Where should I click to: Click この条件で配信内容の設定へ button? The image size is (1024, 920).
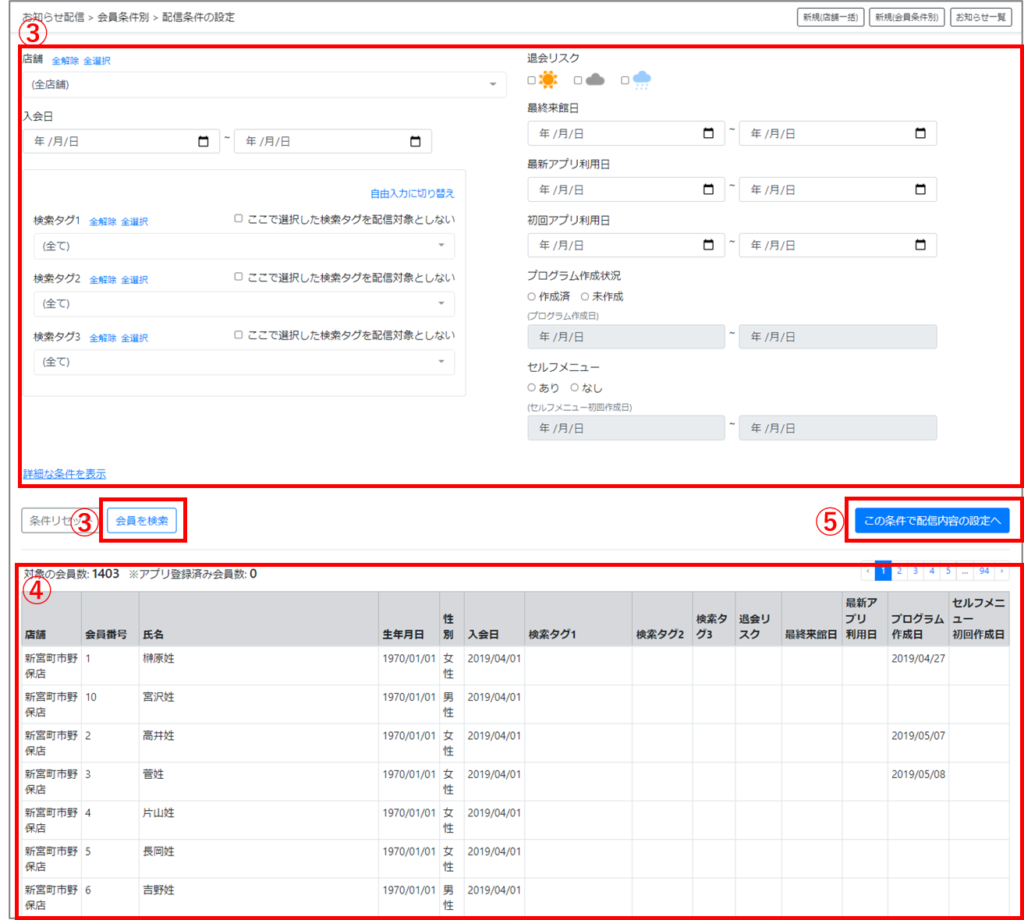pyautogui.click(x=932, y=520)
